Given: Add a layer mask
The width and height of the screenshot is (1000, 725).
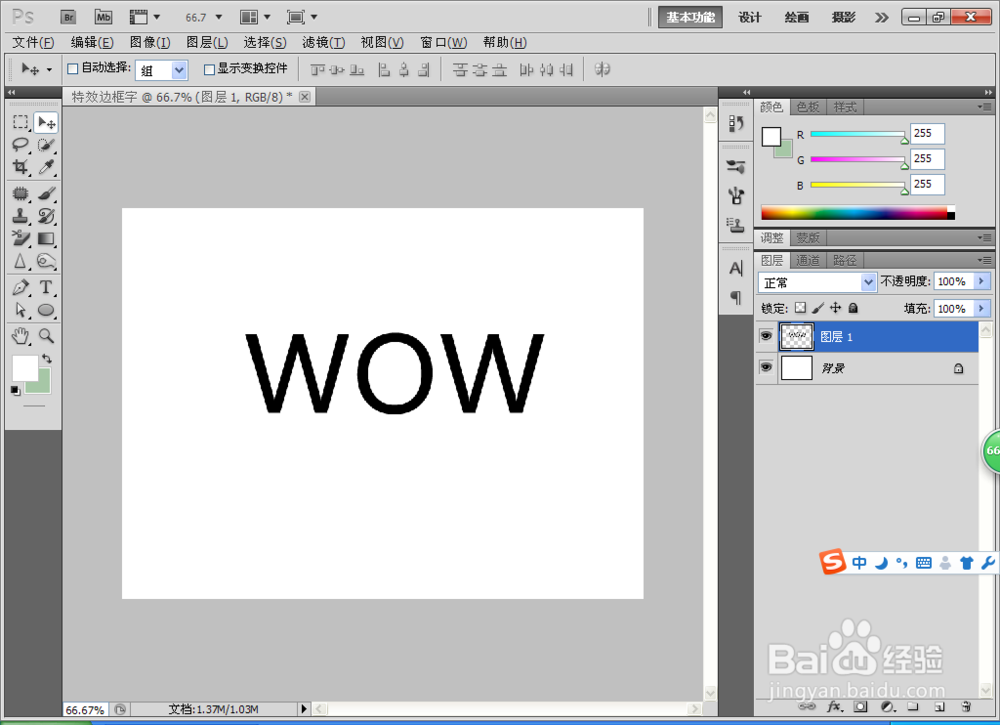Looking at the screenshot, I should [861, 707].
